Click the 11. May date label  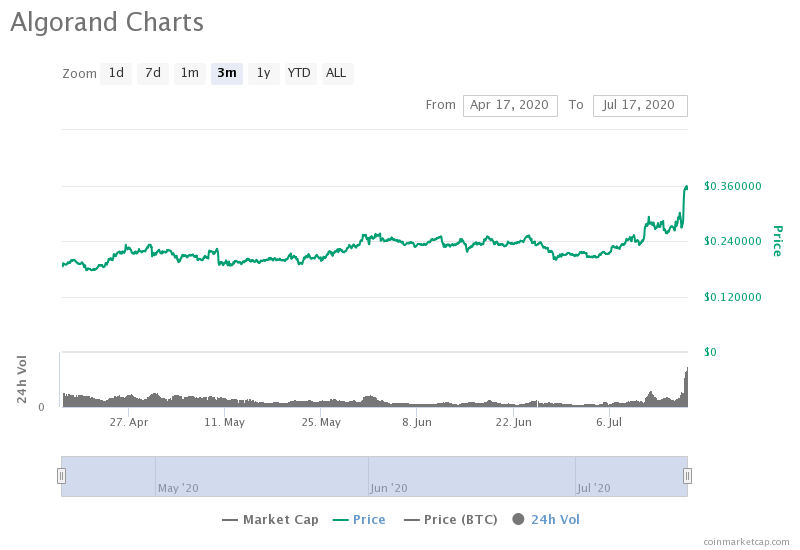pyautogui.click(x=224, y=422)
